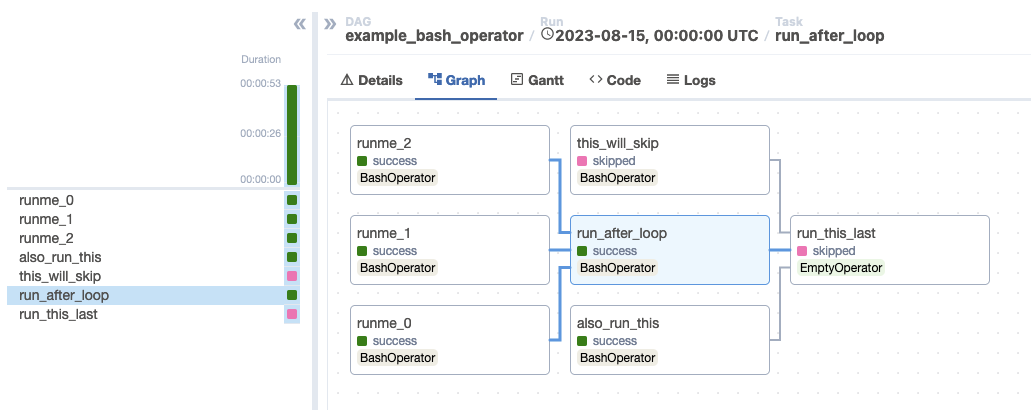Select the this_will_skip graph node
1031x410 pixels.
tap(669, 160)
